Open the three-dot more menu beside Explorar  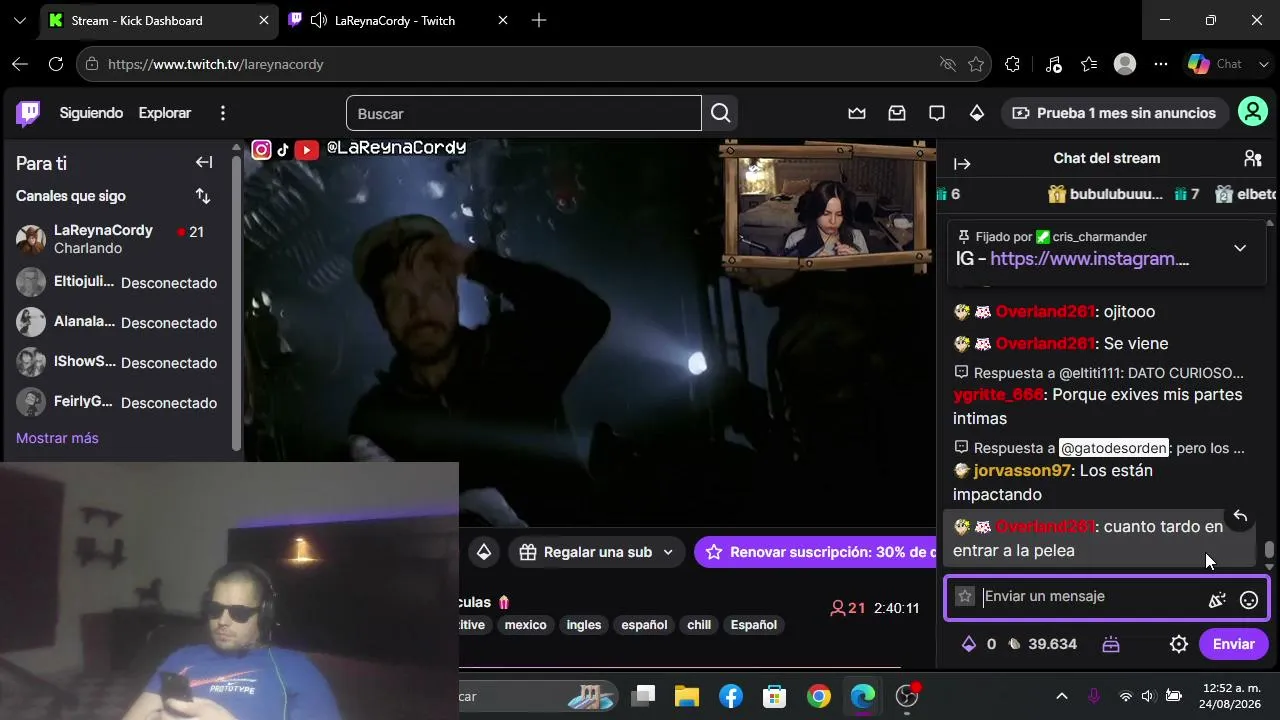[223, 113]
